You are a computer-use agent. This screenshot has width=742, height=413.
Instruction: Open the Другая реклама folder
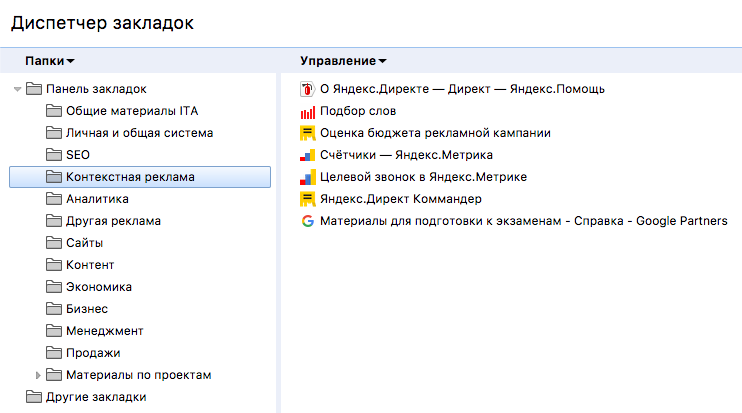pyautogui.click(x=113, y=221)
